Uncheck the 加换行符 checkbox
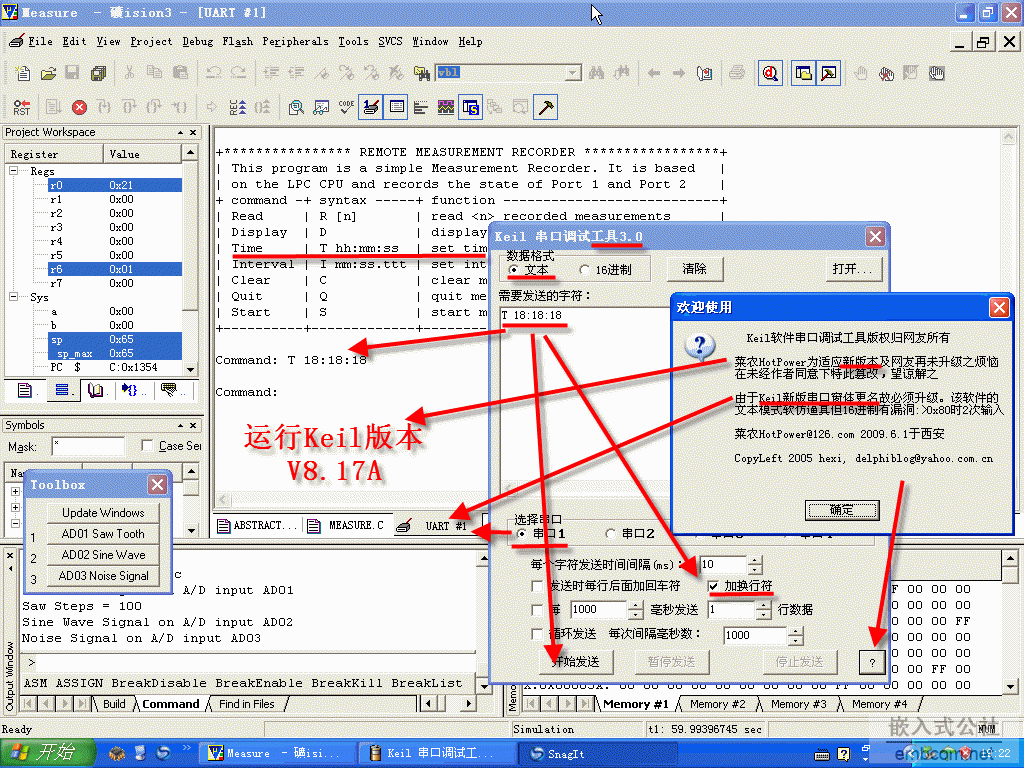This screenshot has width=1024, height=768. pos(713,586)
